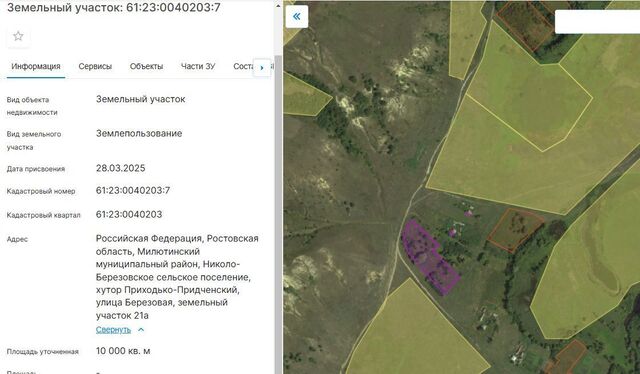Open the Информация tab
Image resolution: width=640 pixels, height=374 pixels.
(x=36, y=66)
